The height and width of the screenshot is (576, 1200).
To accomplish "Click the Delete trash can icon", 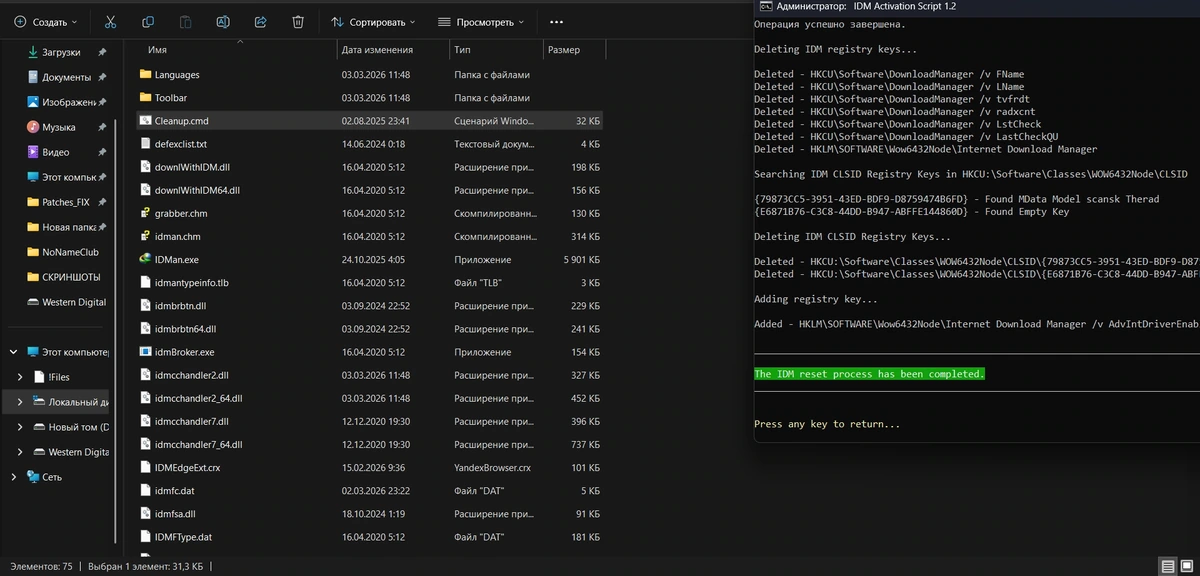I will click(298, 21).
